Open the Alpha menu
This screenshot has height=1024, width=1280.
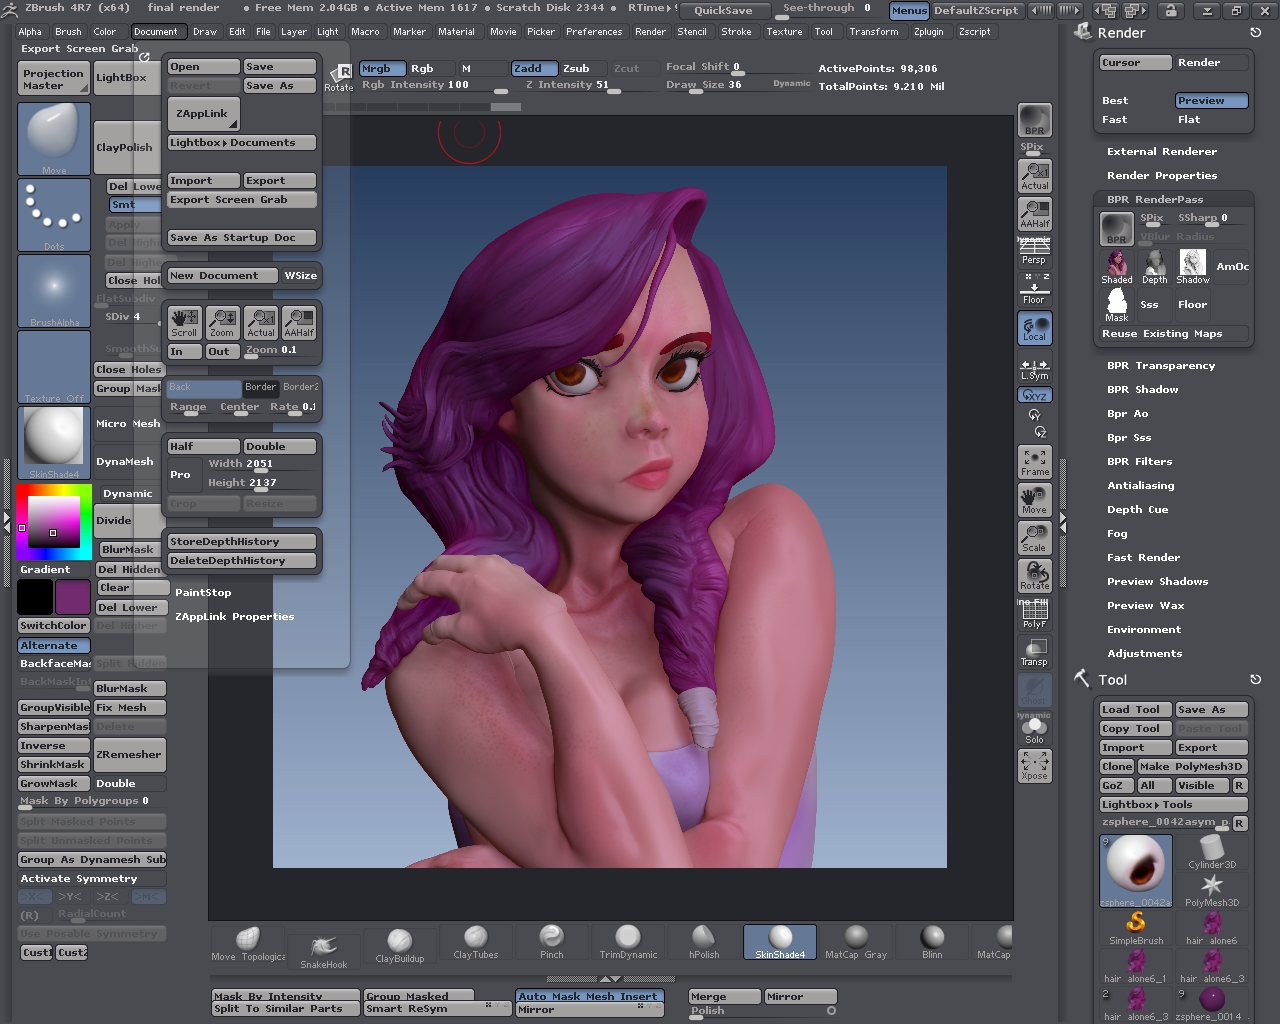click(30, 32)
